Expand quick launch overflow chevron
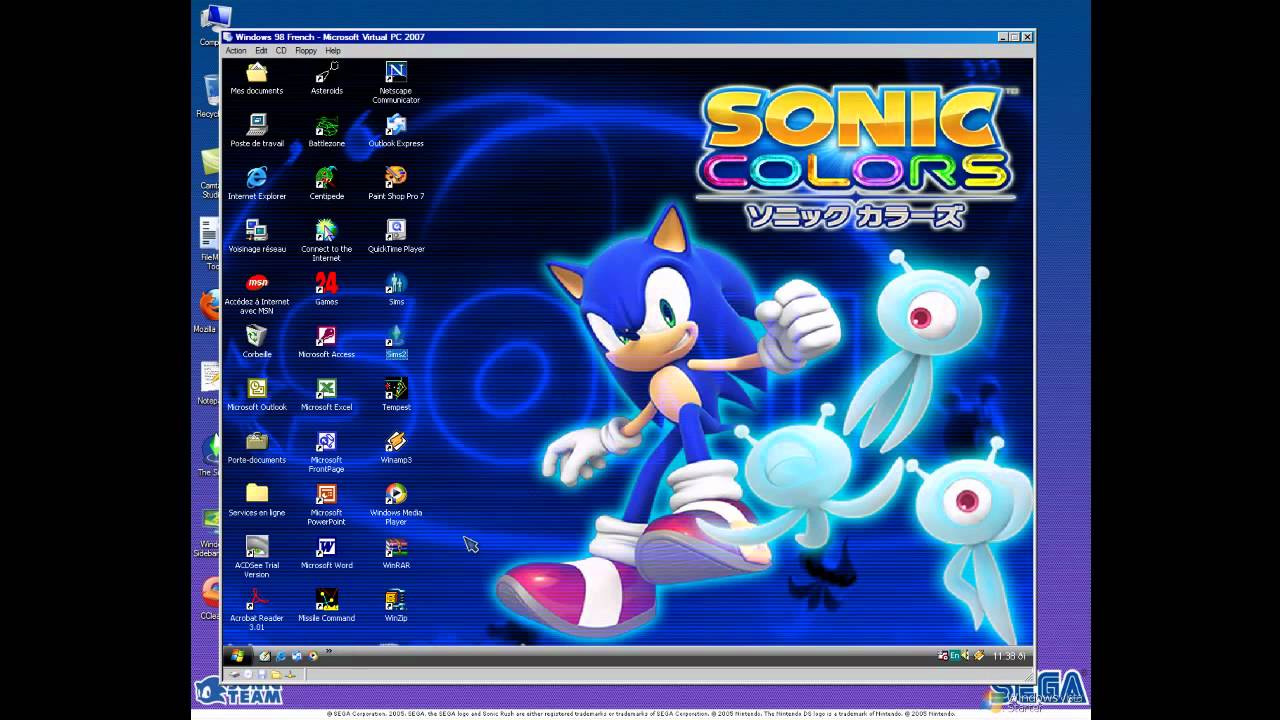 (x=329, y=651)
